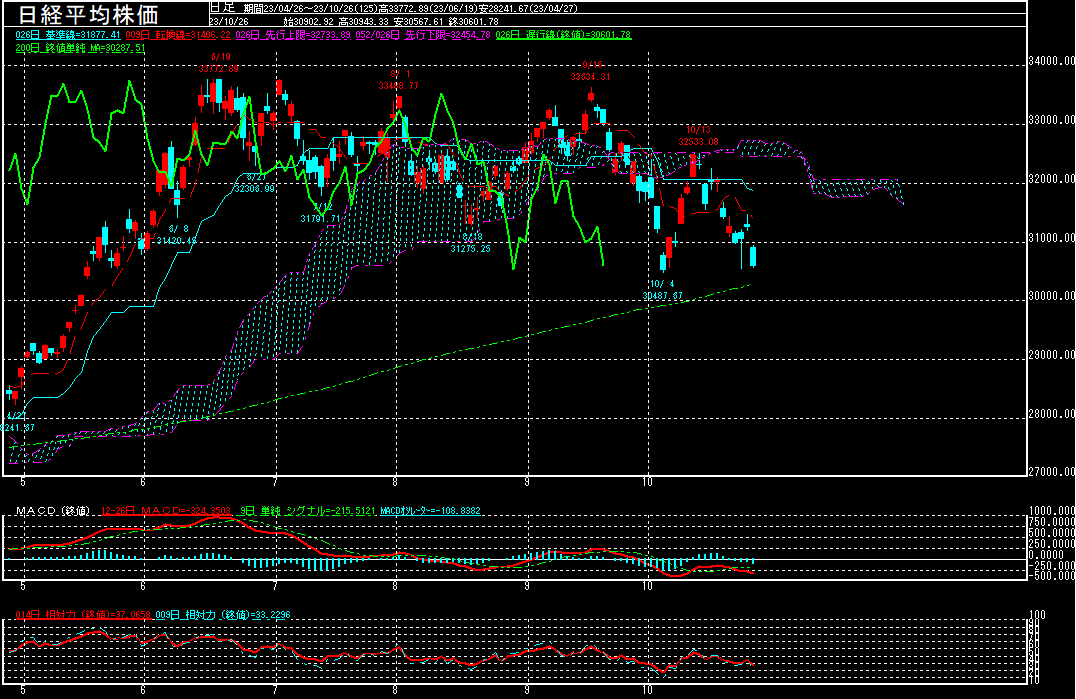Click the 31275.25 low annotation on 8/18
Image resolution: width=1076 pixels, height=699 pixels.
470,249
